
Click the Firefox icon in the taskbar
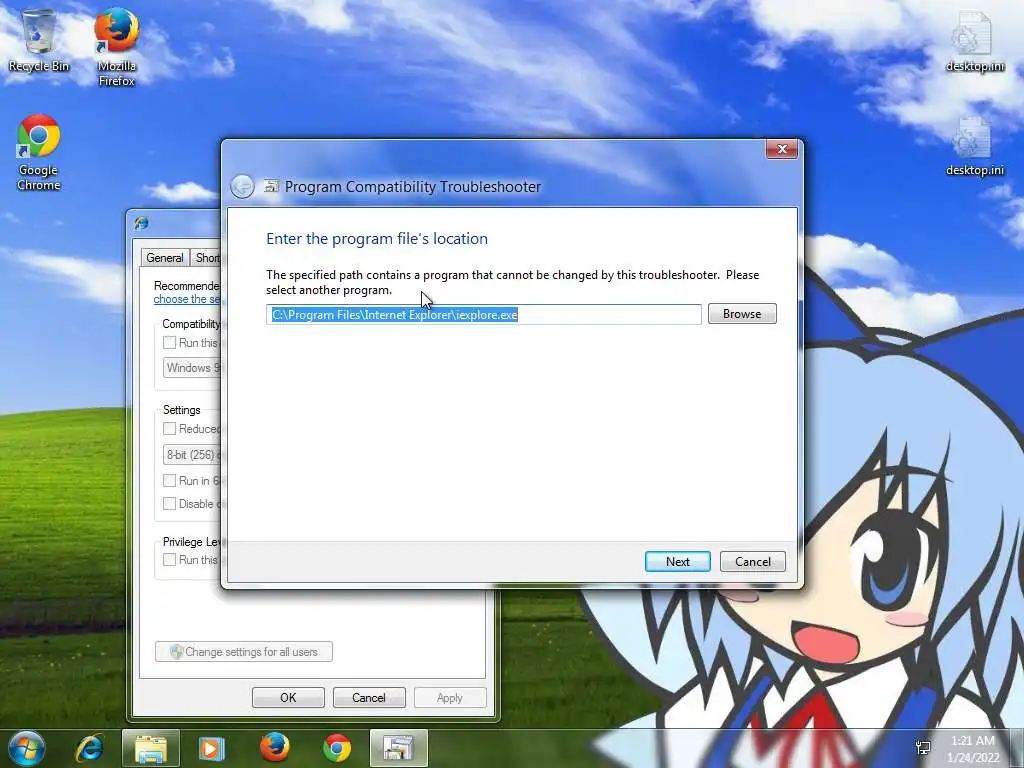[x=274, y=748]
